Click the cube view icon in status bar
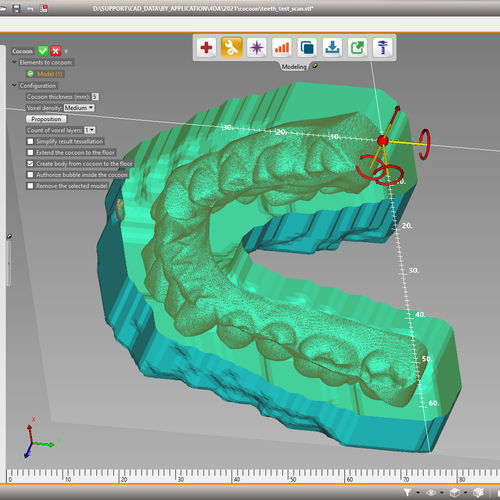500x500 pixels. tap(455, 492)
